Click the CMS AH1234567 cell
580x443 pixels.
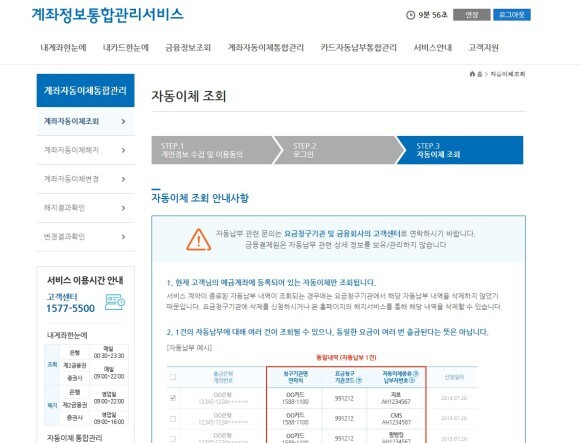[396, 419]
